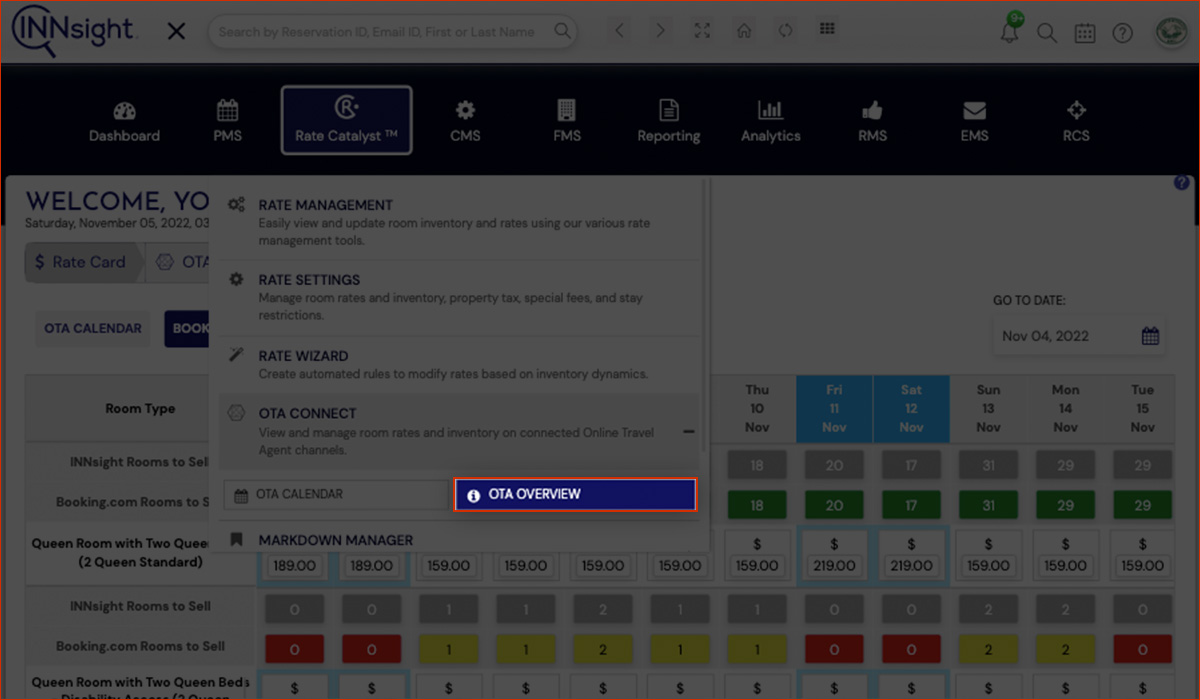
Task: Switch to Rate Card tab
Action: point(80,262)
